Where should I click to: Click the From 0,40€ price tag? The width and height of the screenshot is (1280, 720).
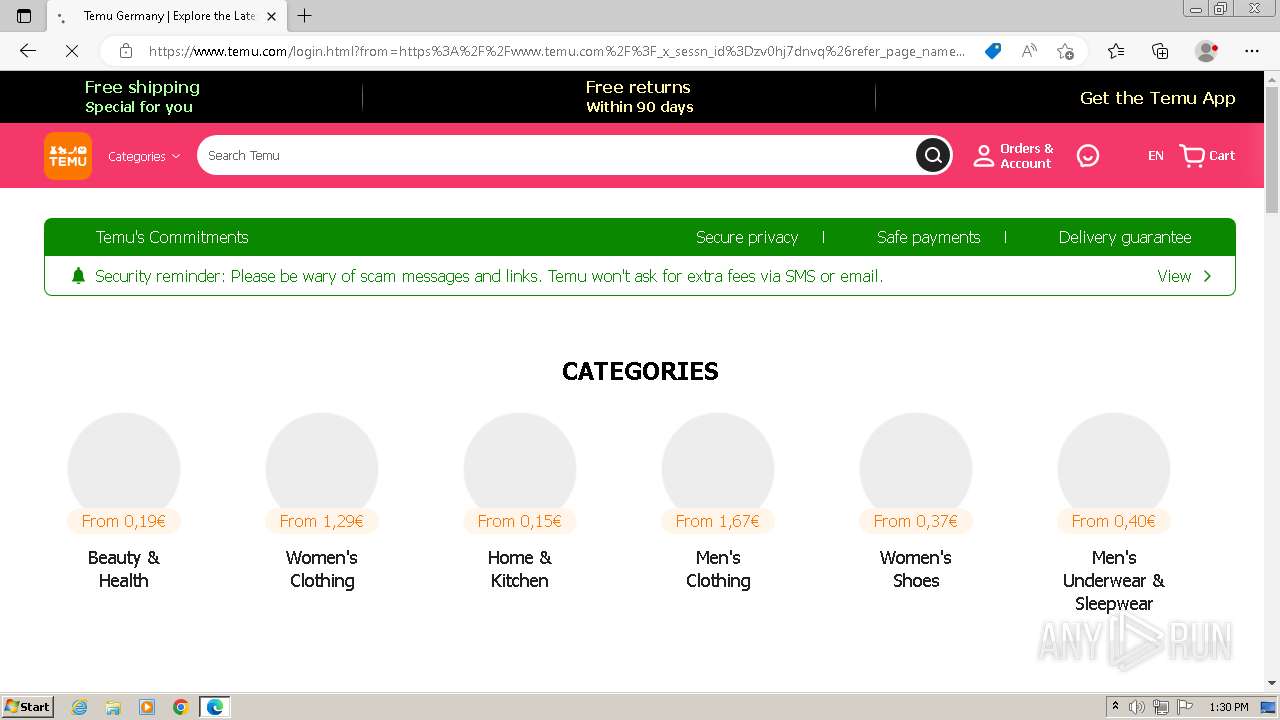[x=1114, y=521]
